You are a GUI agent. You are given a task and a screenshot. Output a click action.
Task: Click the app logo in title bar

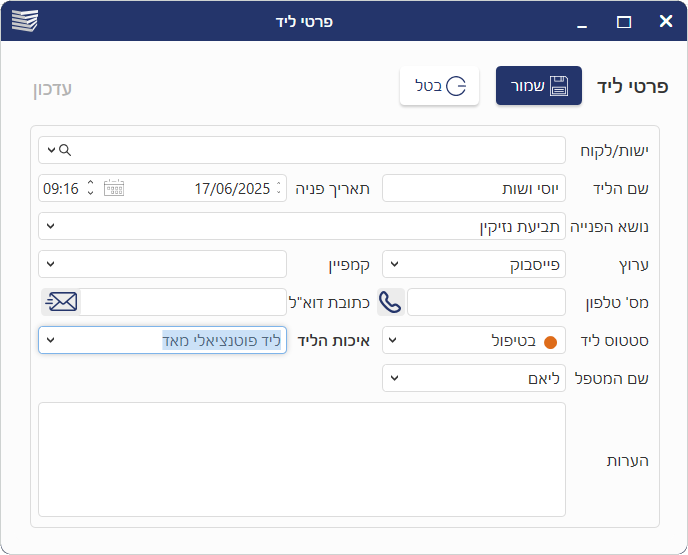click(24, 21)
